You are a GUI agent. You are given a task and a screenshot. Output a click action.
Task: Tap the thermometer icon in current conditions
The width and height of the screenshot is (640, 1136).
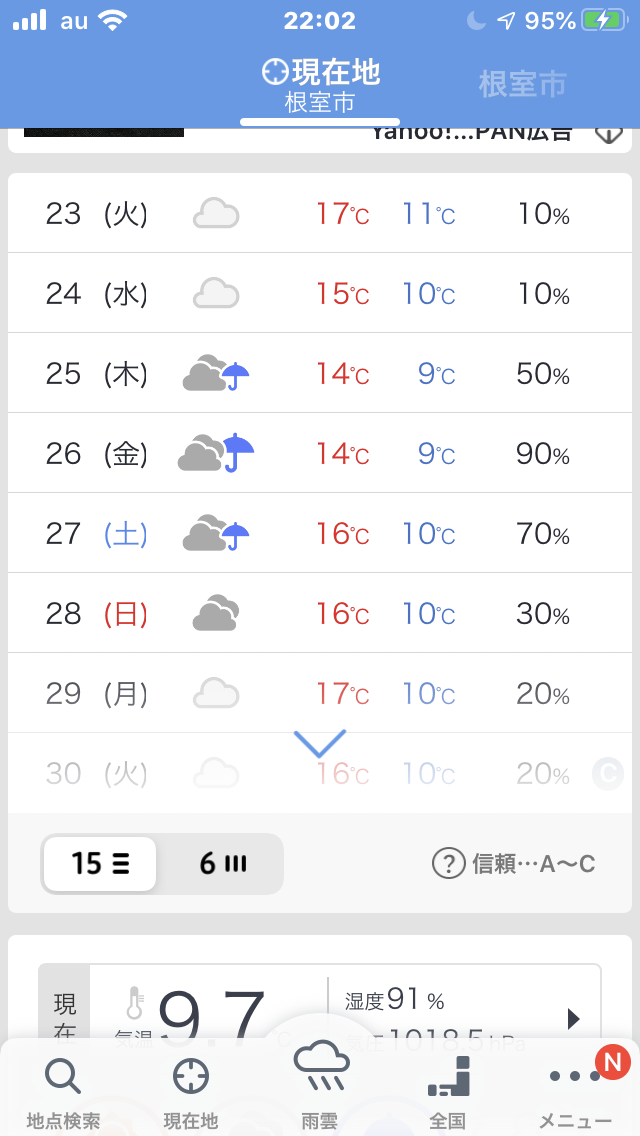[135, 1003]
